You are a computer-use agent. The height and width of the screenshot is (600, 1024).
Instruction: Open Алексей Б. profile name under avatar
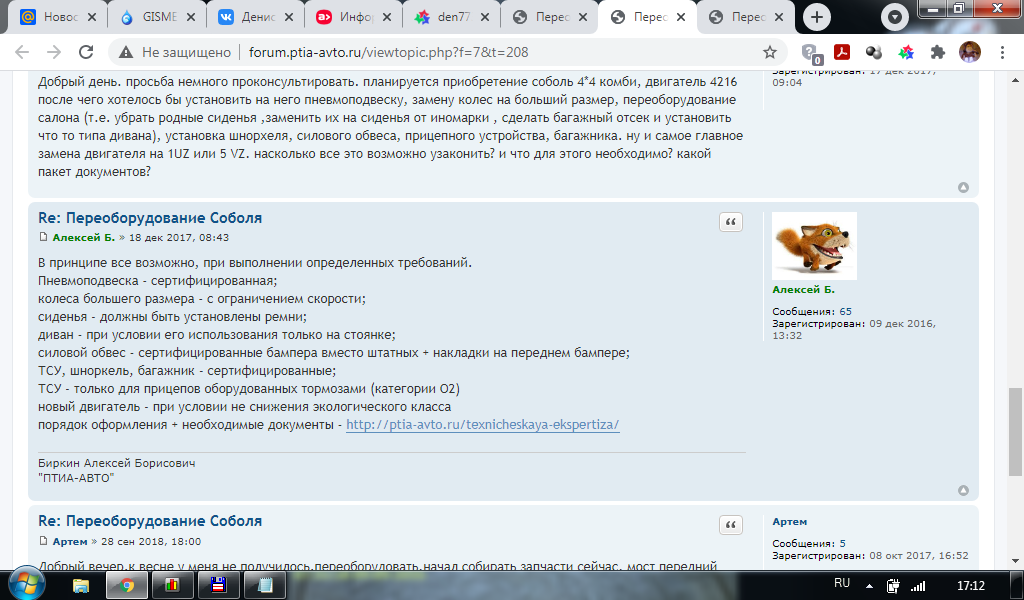coord(803,289)
